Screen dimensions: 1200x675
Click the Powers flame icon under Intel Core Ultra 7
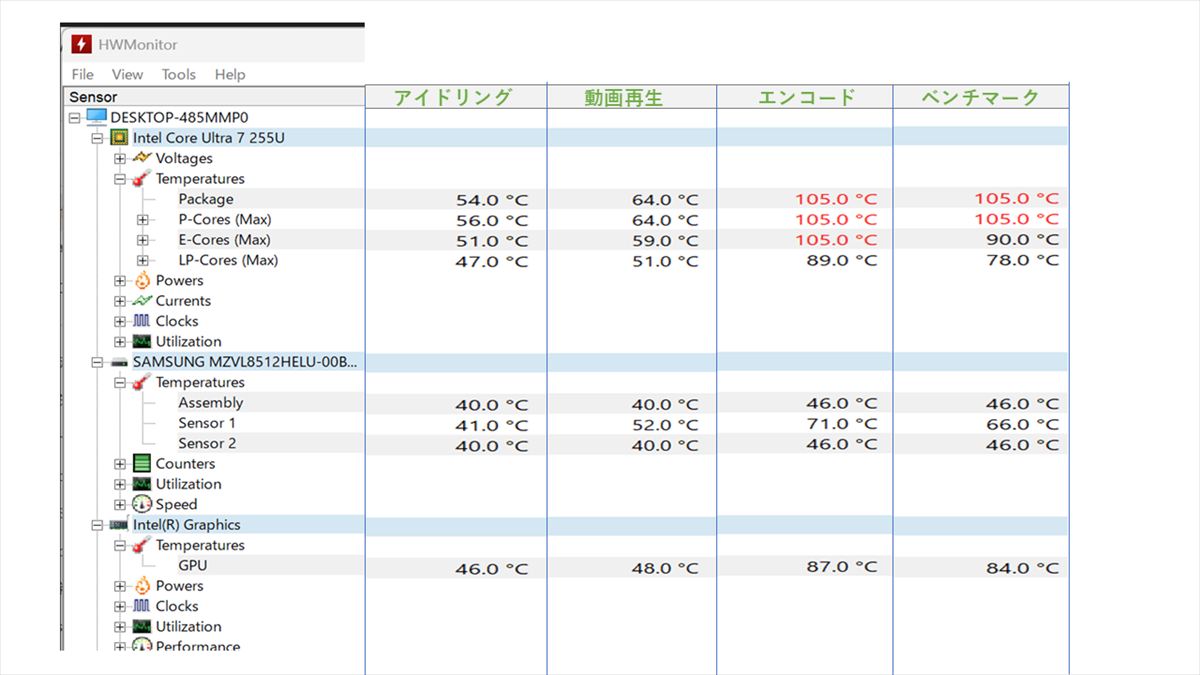point(141,280)
